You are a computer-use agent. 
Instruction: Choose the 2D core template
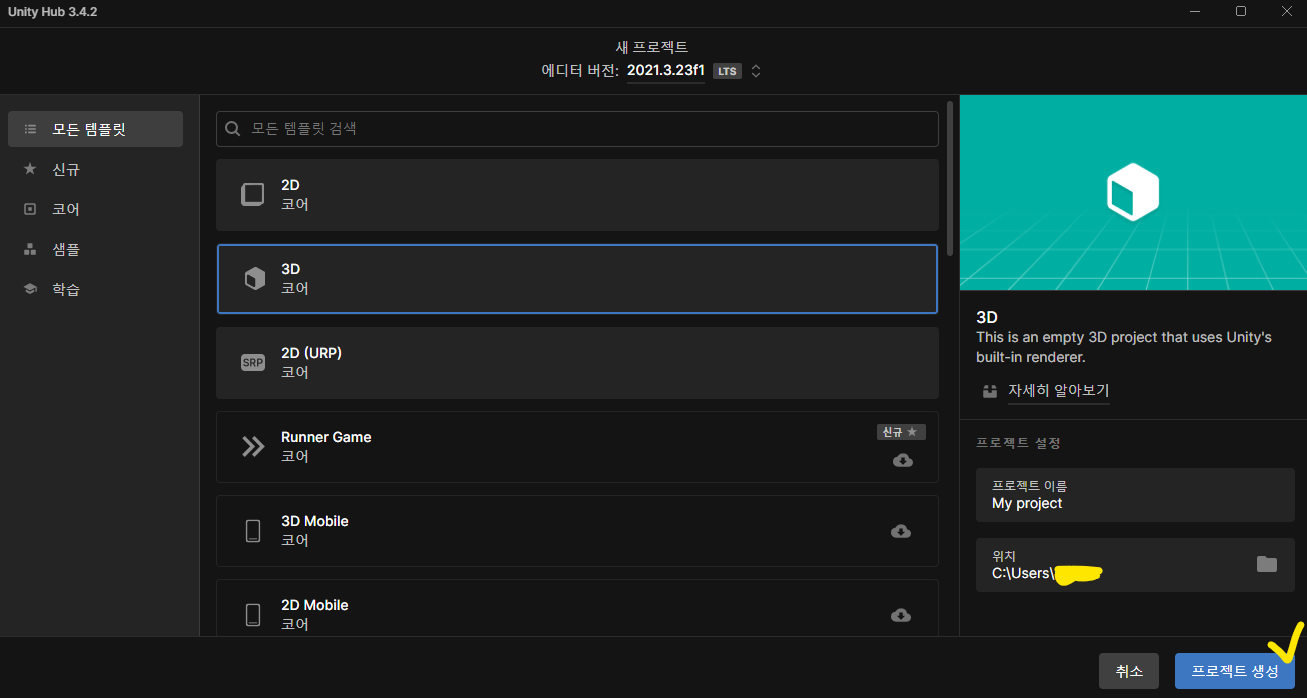(x=577, y=195)
